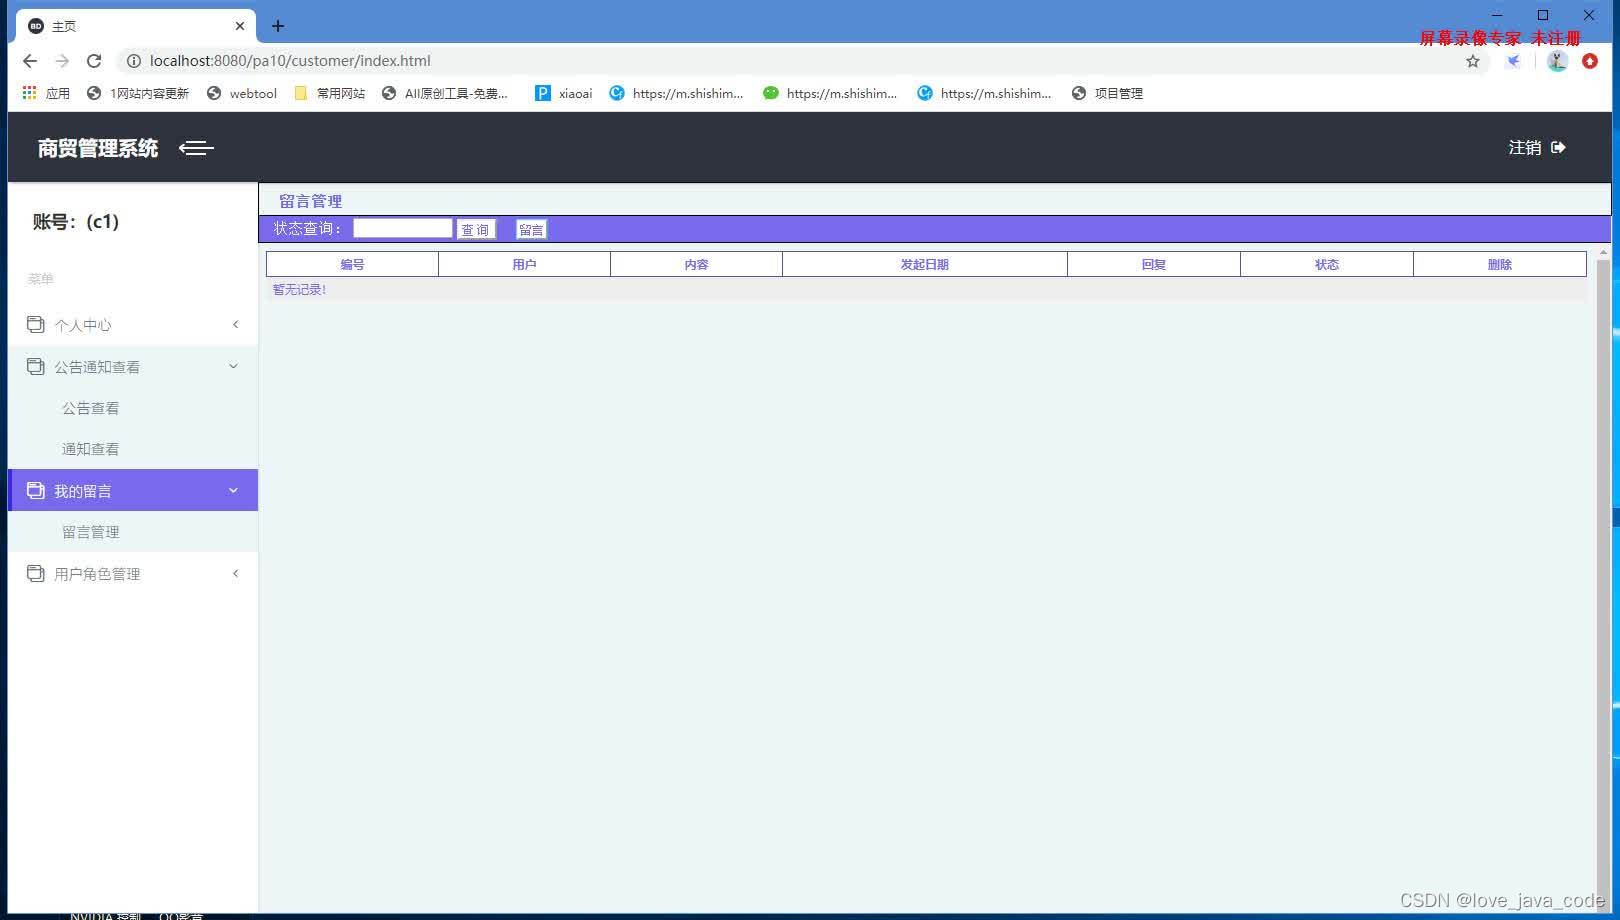The height and width of the screenshot is (920, 1620).
Task: Click the page vertical scrollbar
Action: pyautogui.click(x=1603, y=580)
